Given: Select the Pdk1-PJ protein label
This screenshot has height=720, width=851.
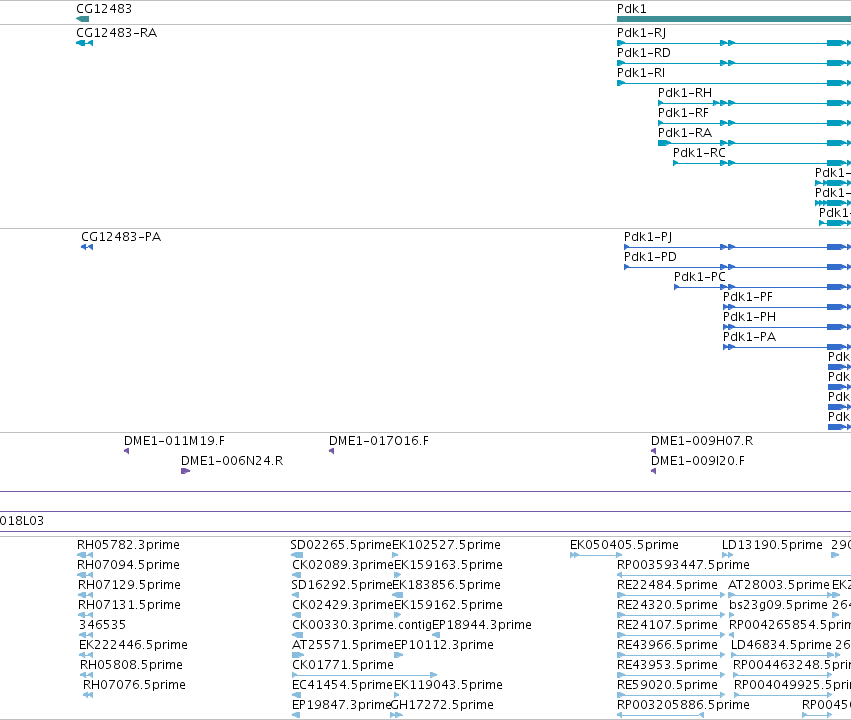Looking at the screenshot, I should click(x=648, y=237).
